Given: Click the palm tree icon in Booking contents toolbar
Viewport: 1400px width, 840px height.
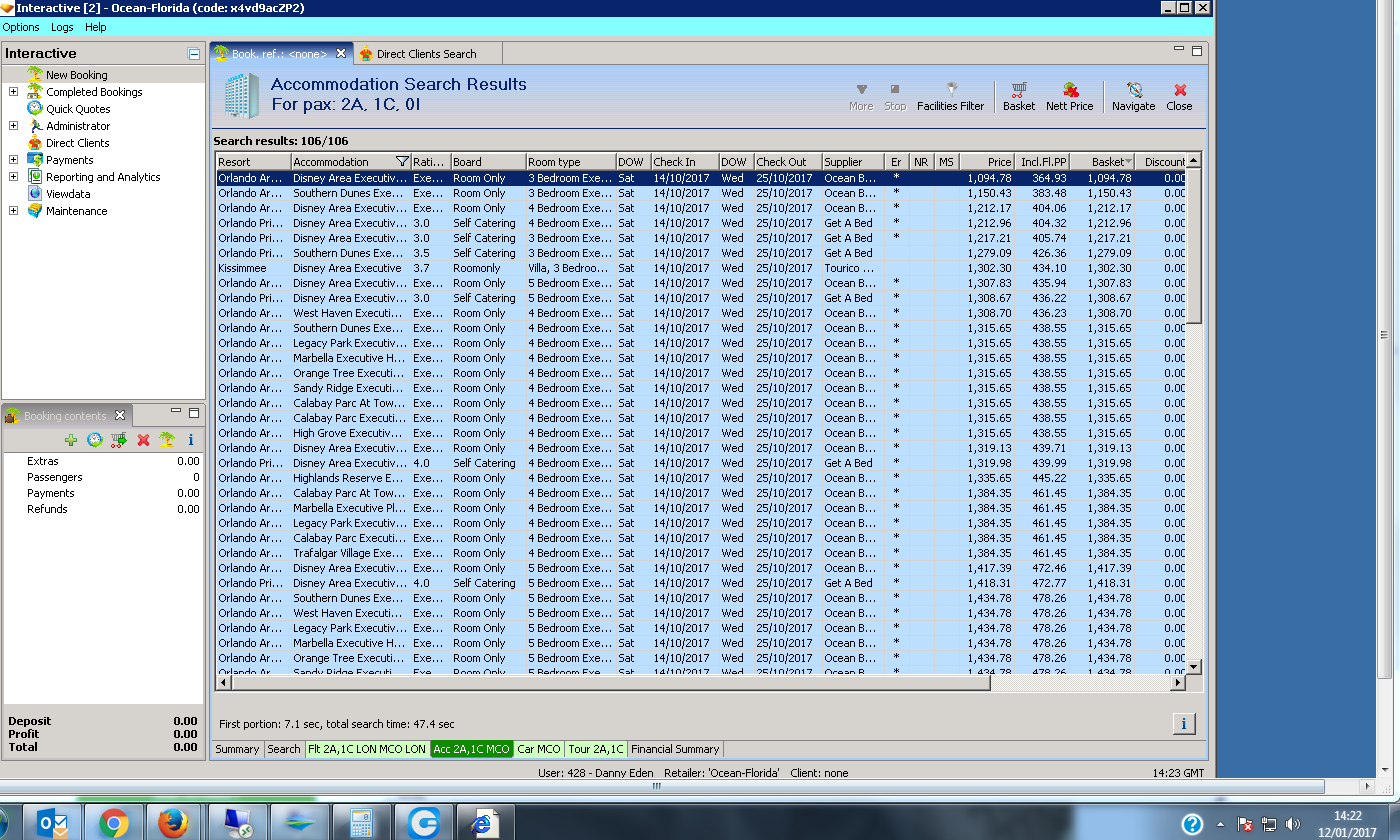Looking at the screenshot, I should pyautogui.click(x=167, y=440).
